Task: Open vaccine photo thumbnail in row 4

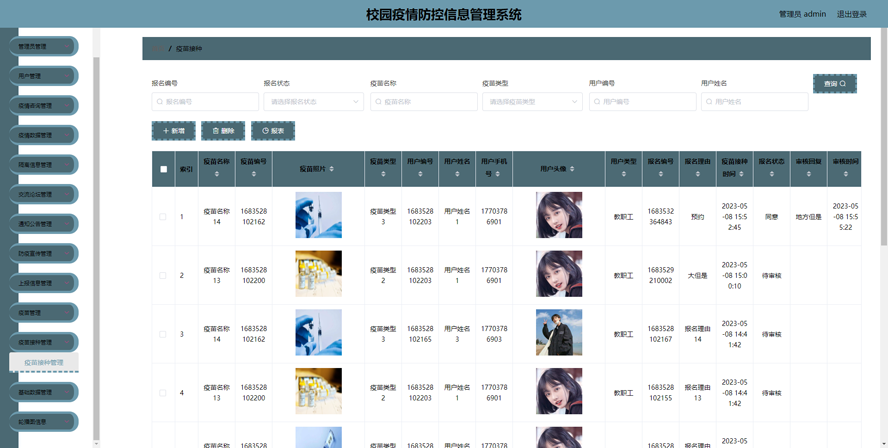Action: 318,391
